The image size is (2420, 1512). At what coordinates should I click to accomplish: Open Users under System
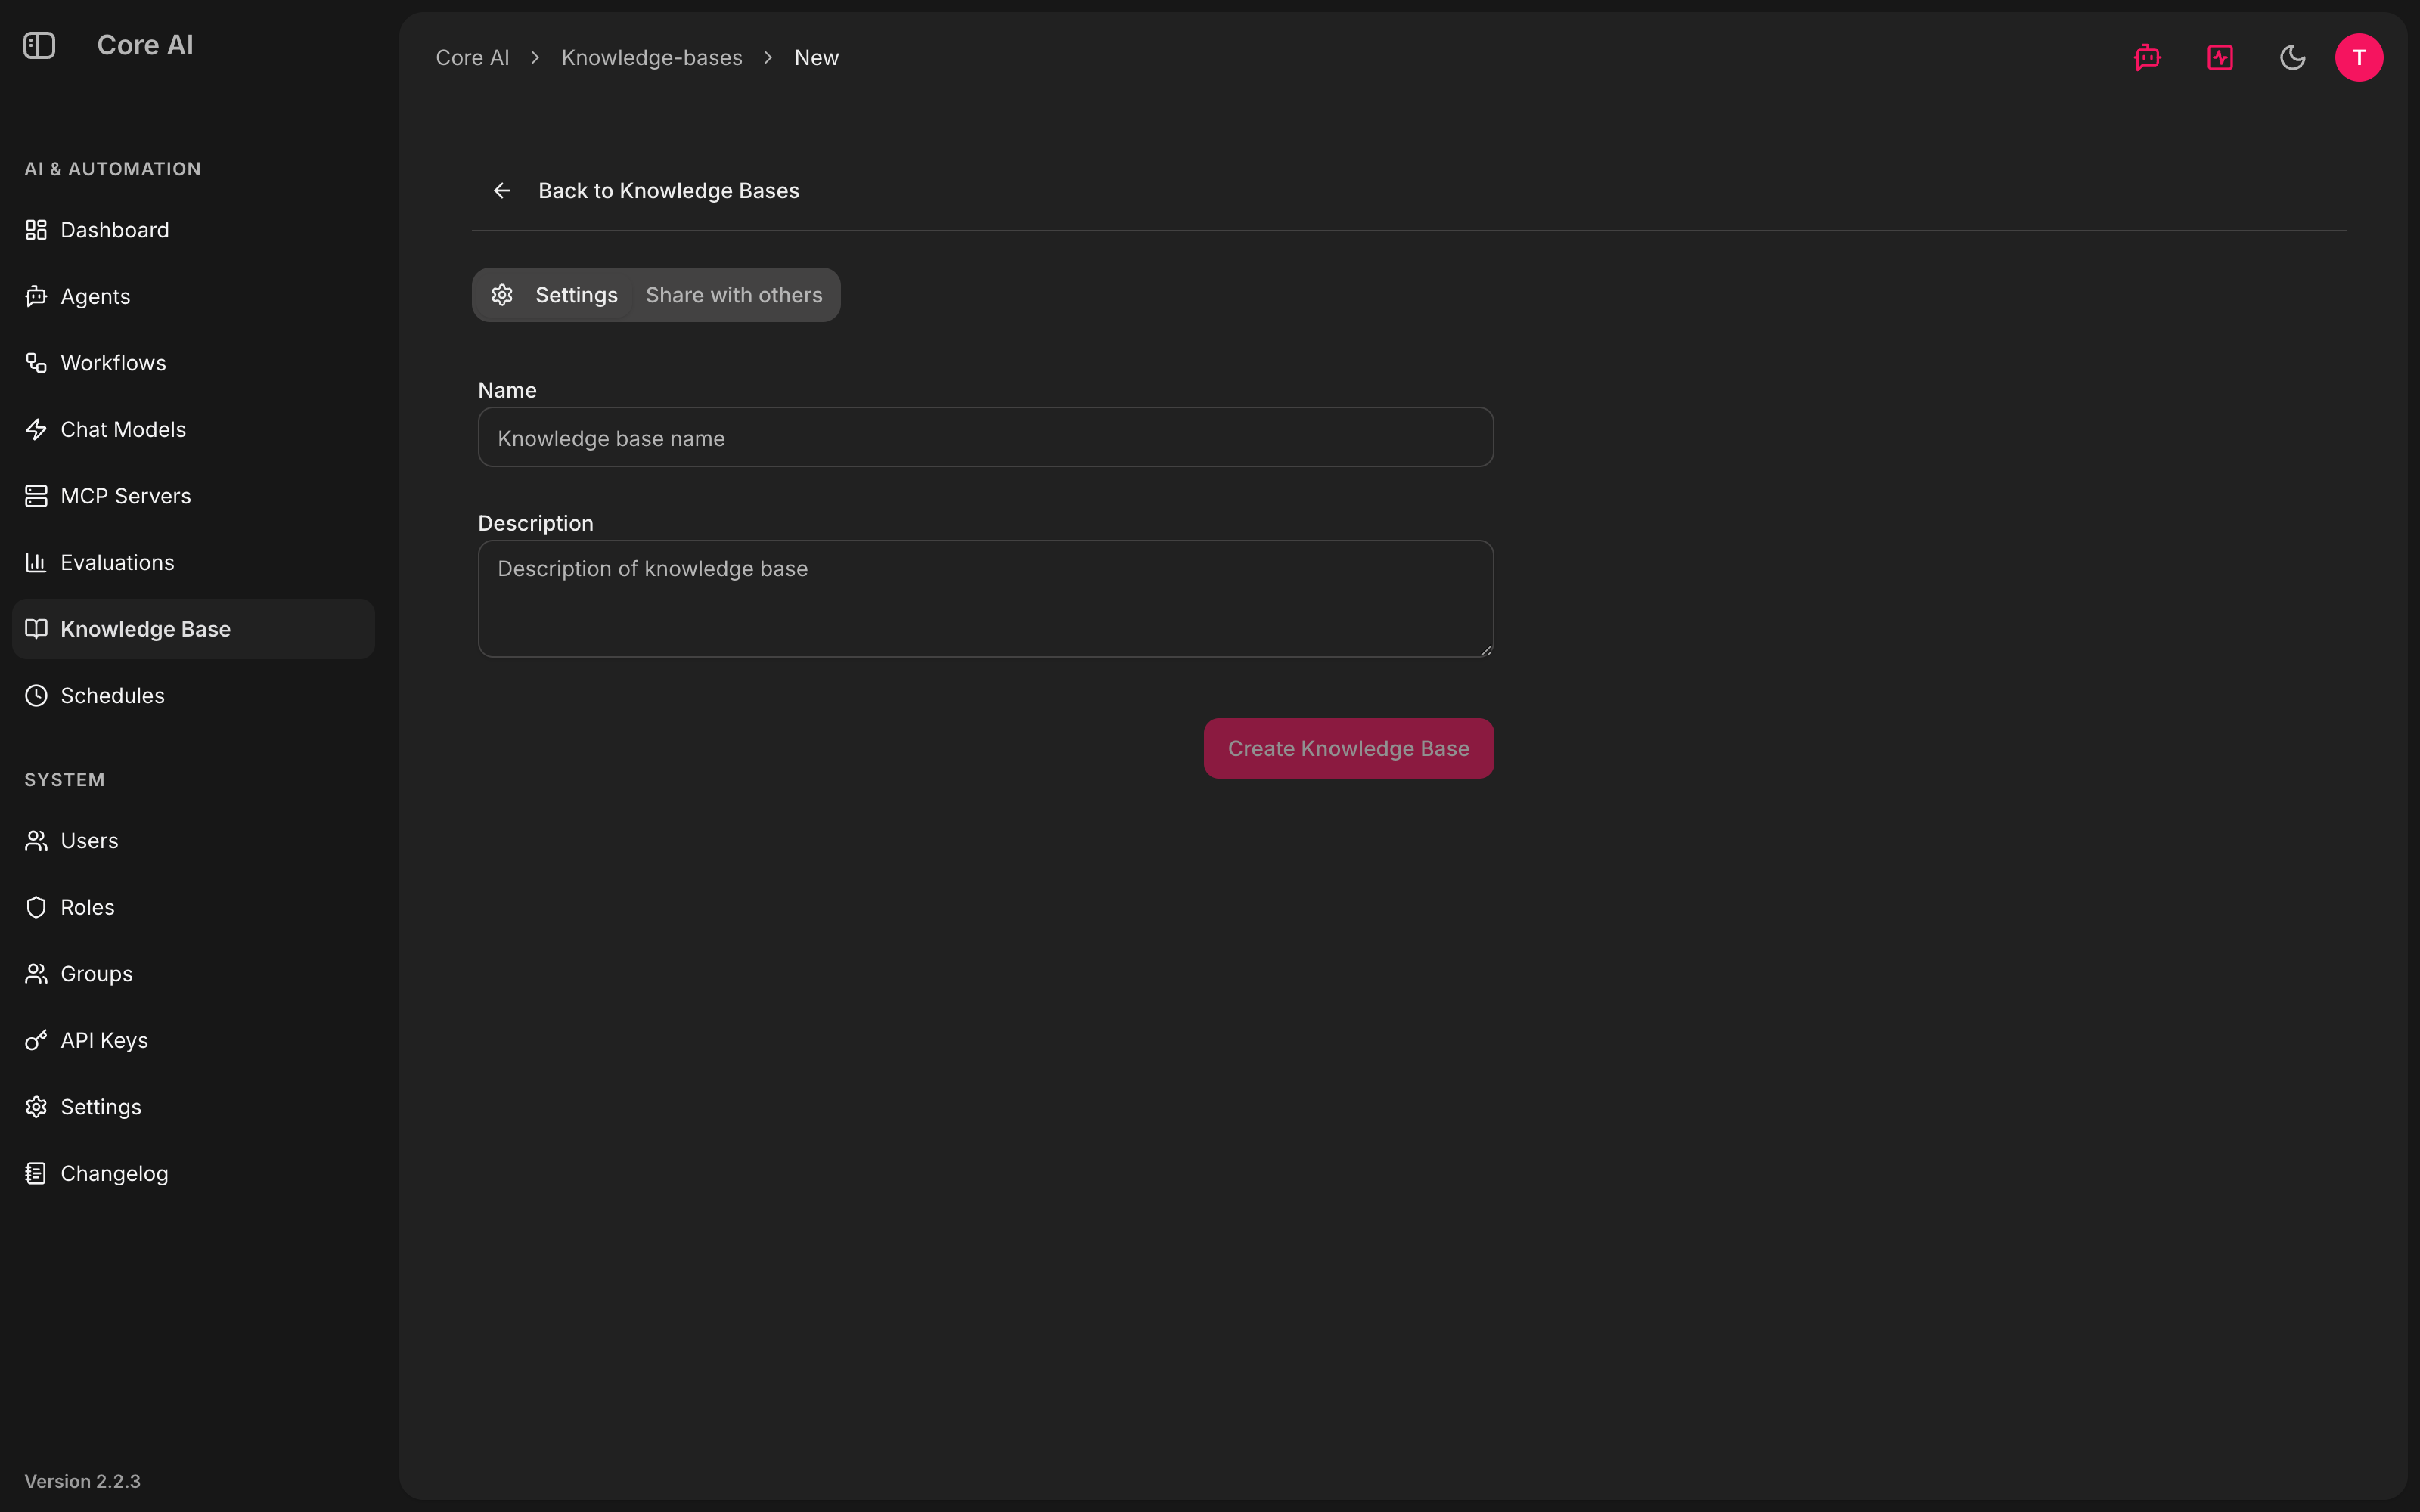tap(193, 841)
